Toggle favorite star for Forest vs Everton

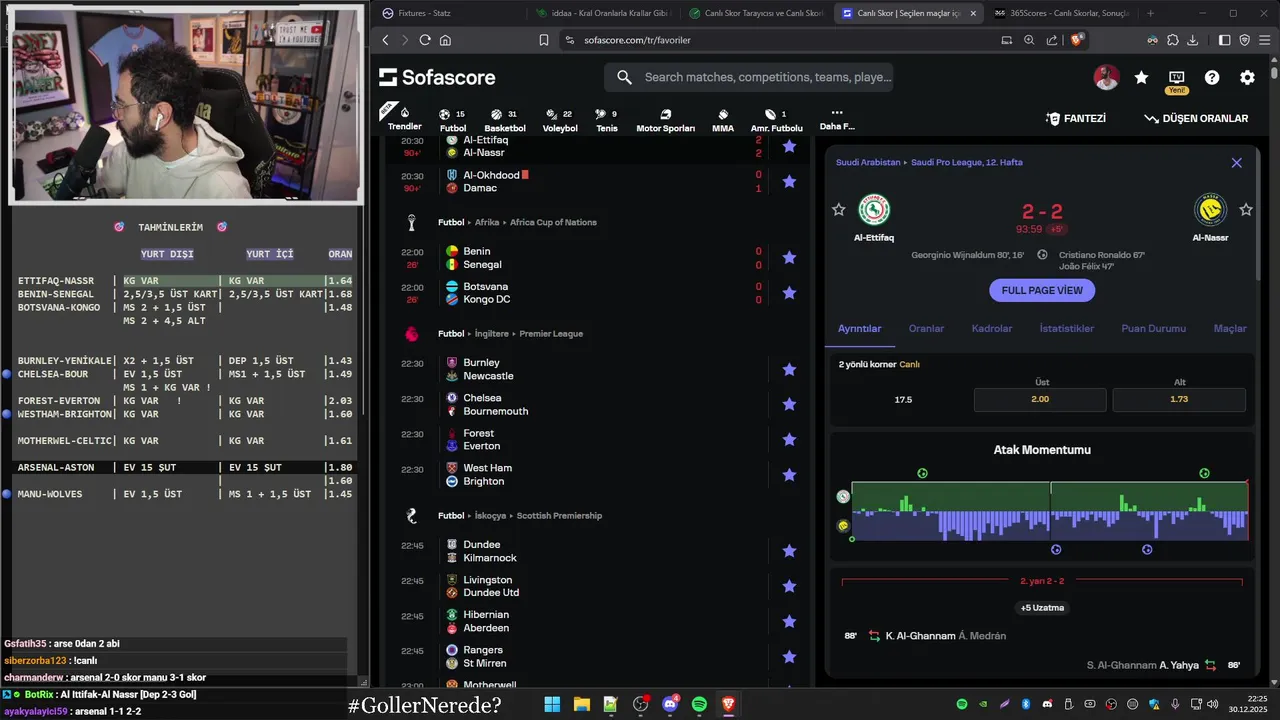pyautogui.click(x=789, y=439)
